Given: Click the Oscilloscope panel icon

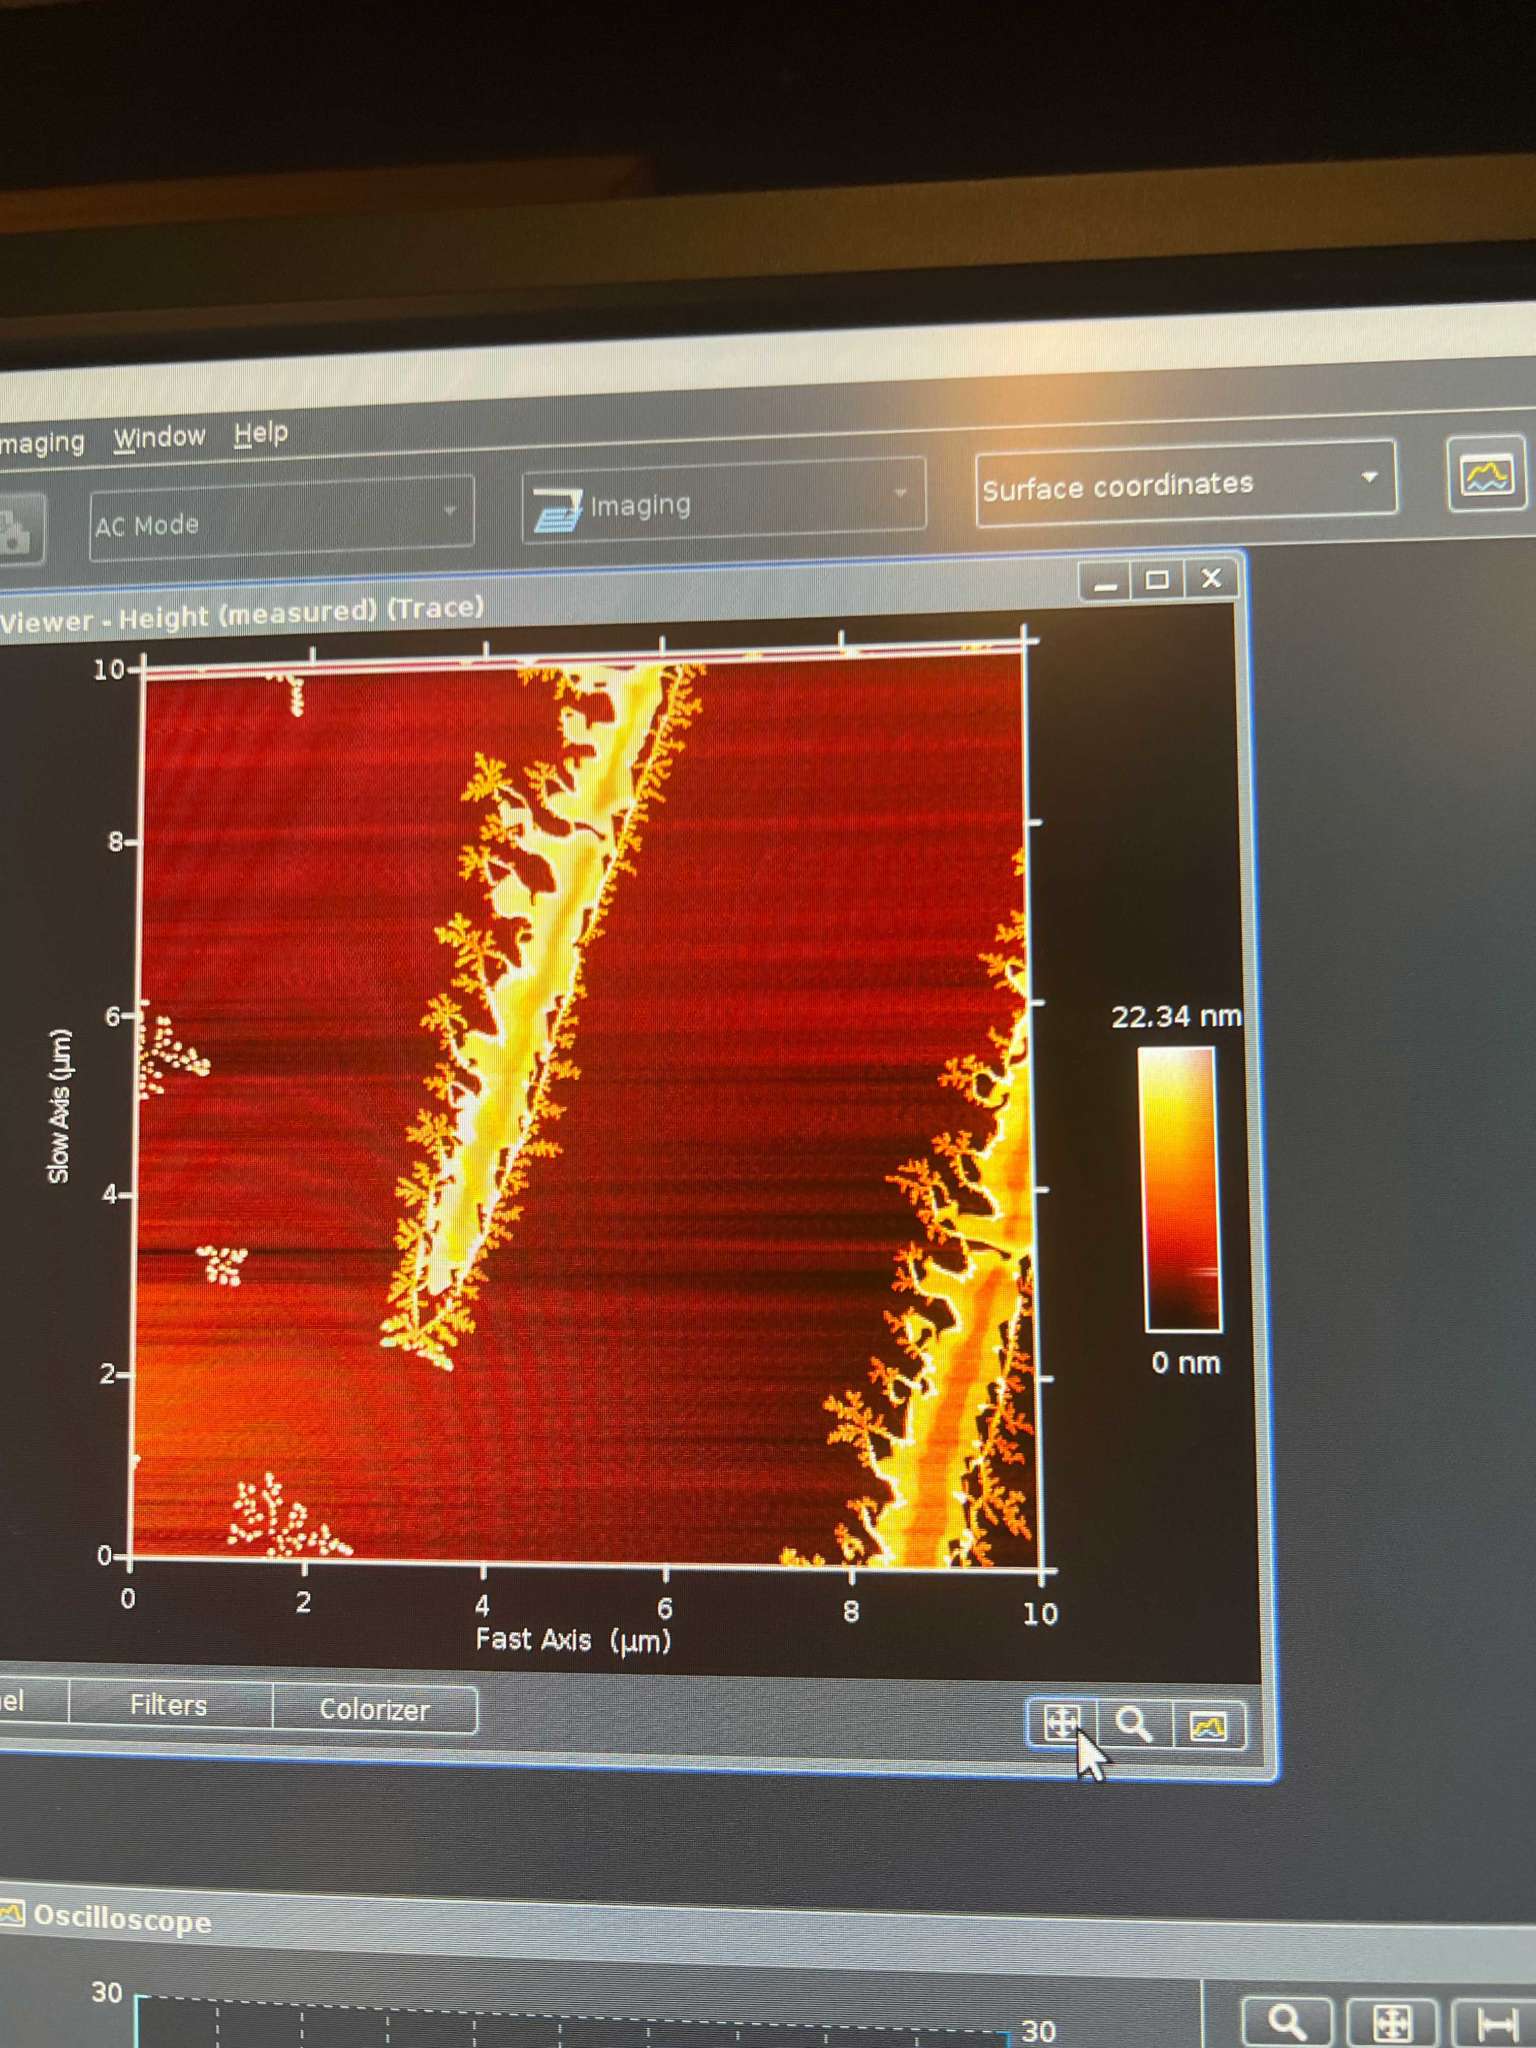Looking at the screenshot, I should coord(11,1914).
